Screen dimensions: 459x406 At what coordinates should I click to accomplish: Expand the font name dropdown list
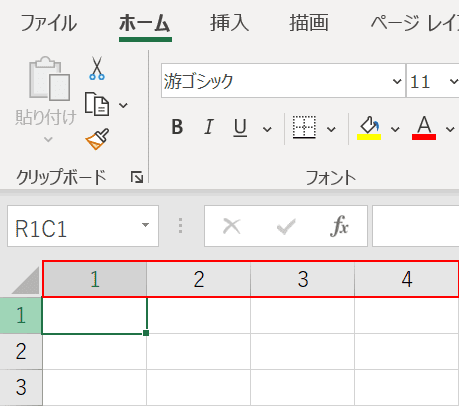tap(397, 81)
